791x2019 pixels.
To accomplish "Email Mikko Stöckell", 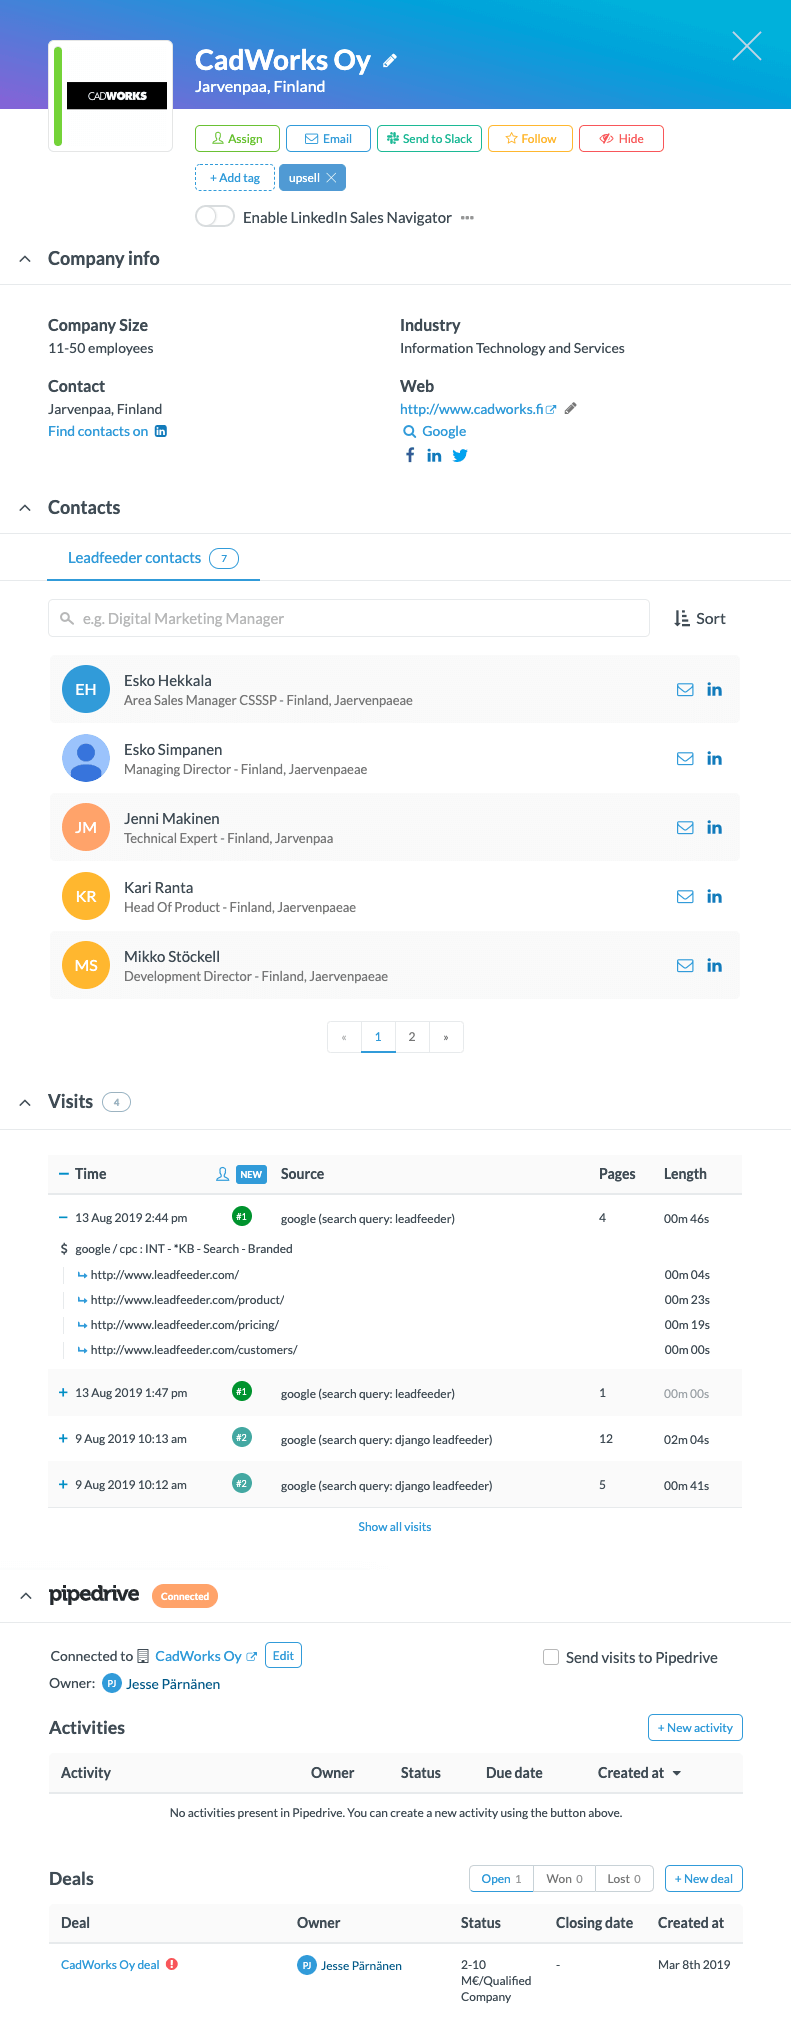I will (685, 965).
